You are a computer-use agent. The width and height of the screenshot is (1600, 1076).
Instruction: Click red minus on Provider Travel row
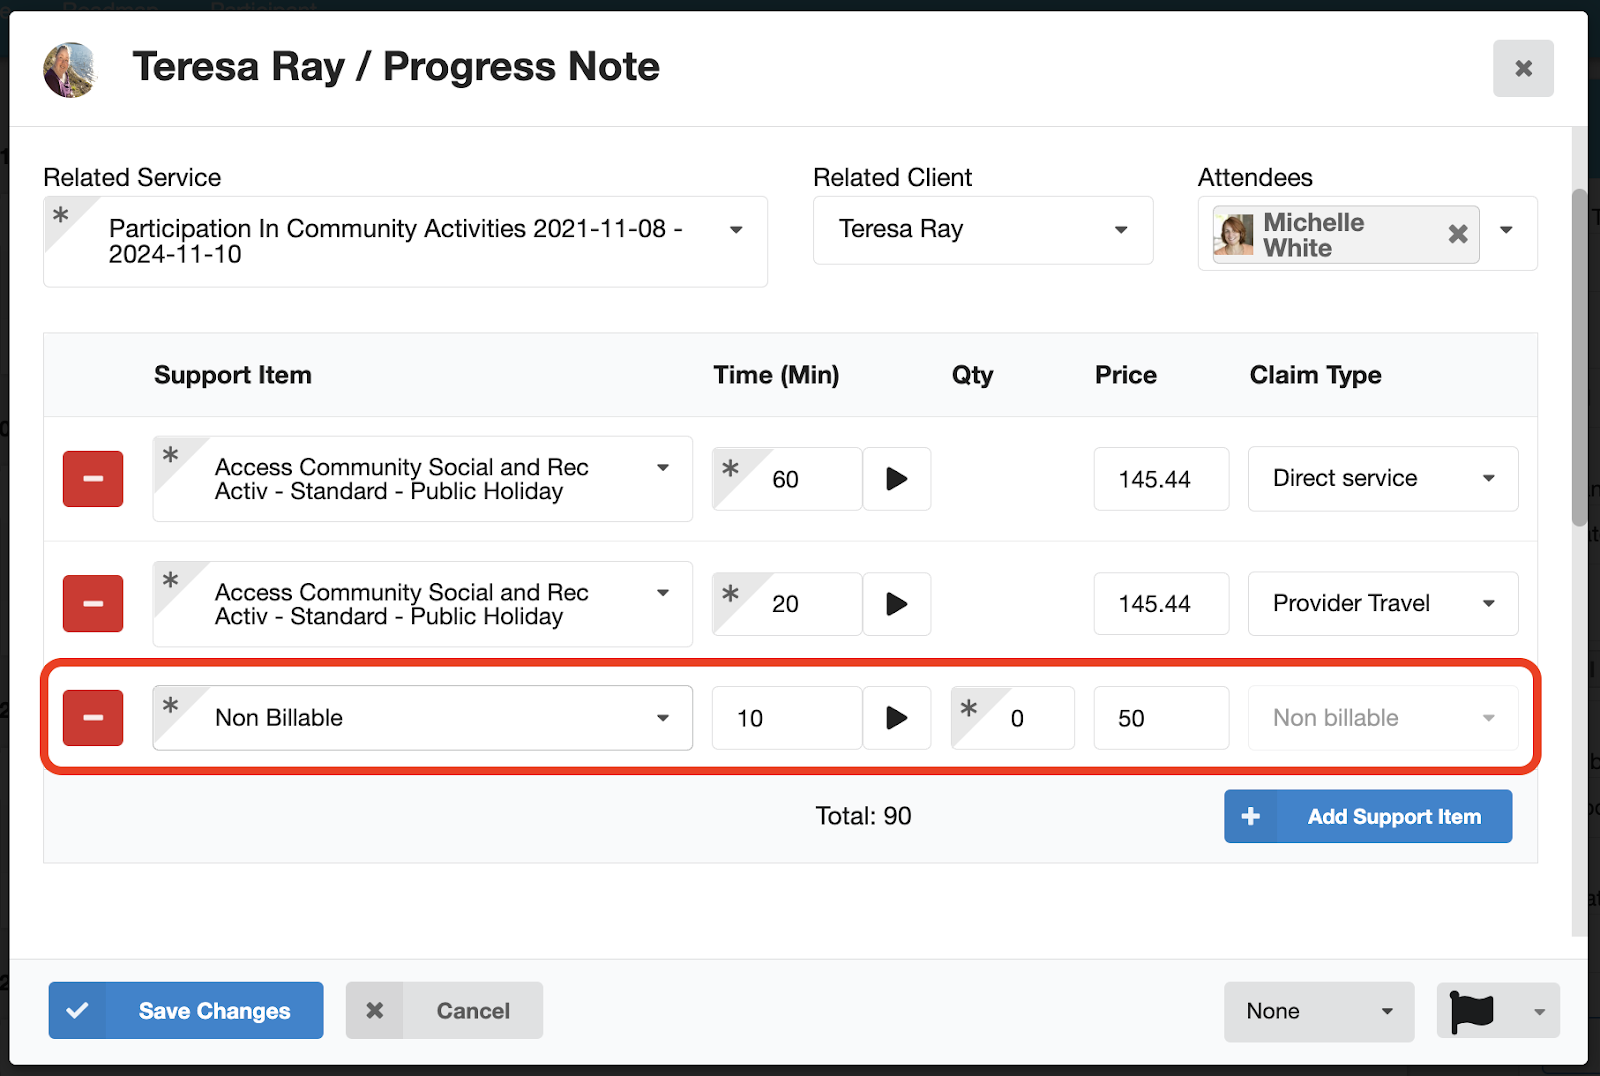click(x=93, y=604)
